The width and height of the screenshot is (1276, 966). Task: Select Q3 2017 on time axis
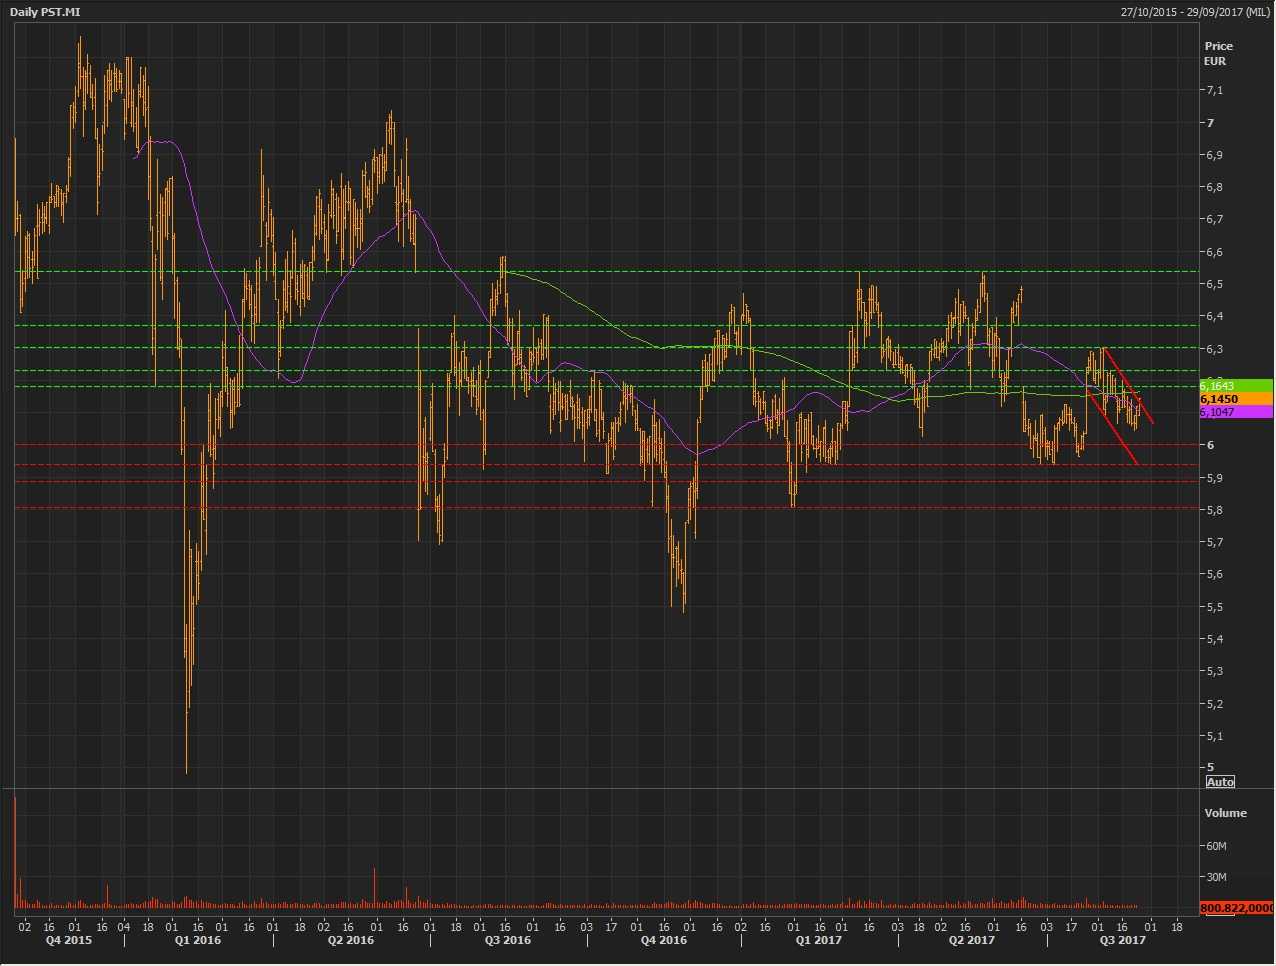click(x=1122, y=940)
